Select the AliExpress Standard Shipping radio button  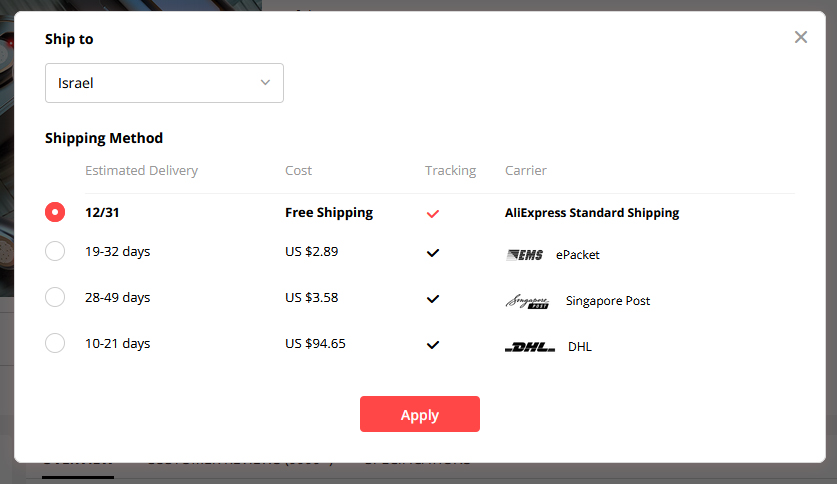55,212
